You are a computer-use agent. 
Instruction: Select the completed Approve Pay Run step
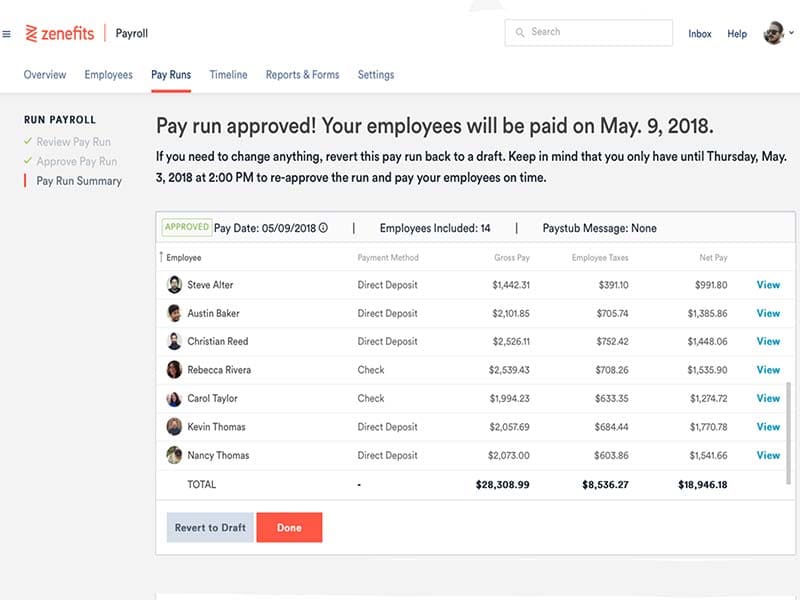(x=76, y=161)
